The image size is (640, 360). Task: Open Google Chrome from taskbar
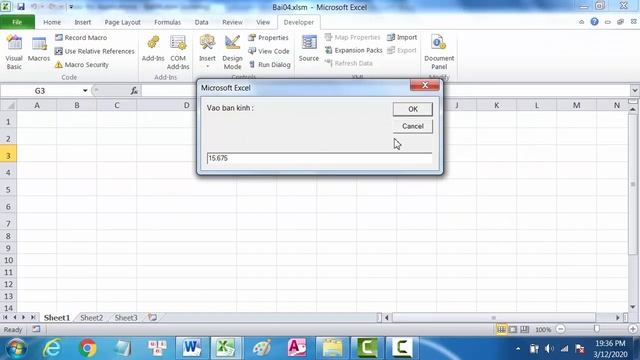(x=87, y=348)
